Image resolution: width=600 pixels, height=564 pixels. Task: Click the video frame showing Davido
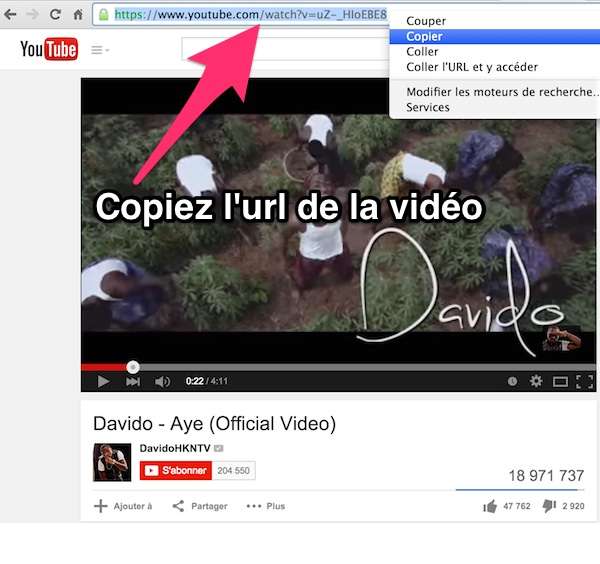[338, 223]
